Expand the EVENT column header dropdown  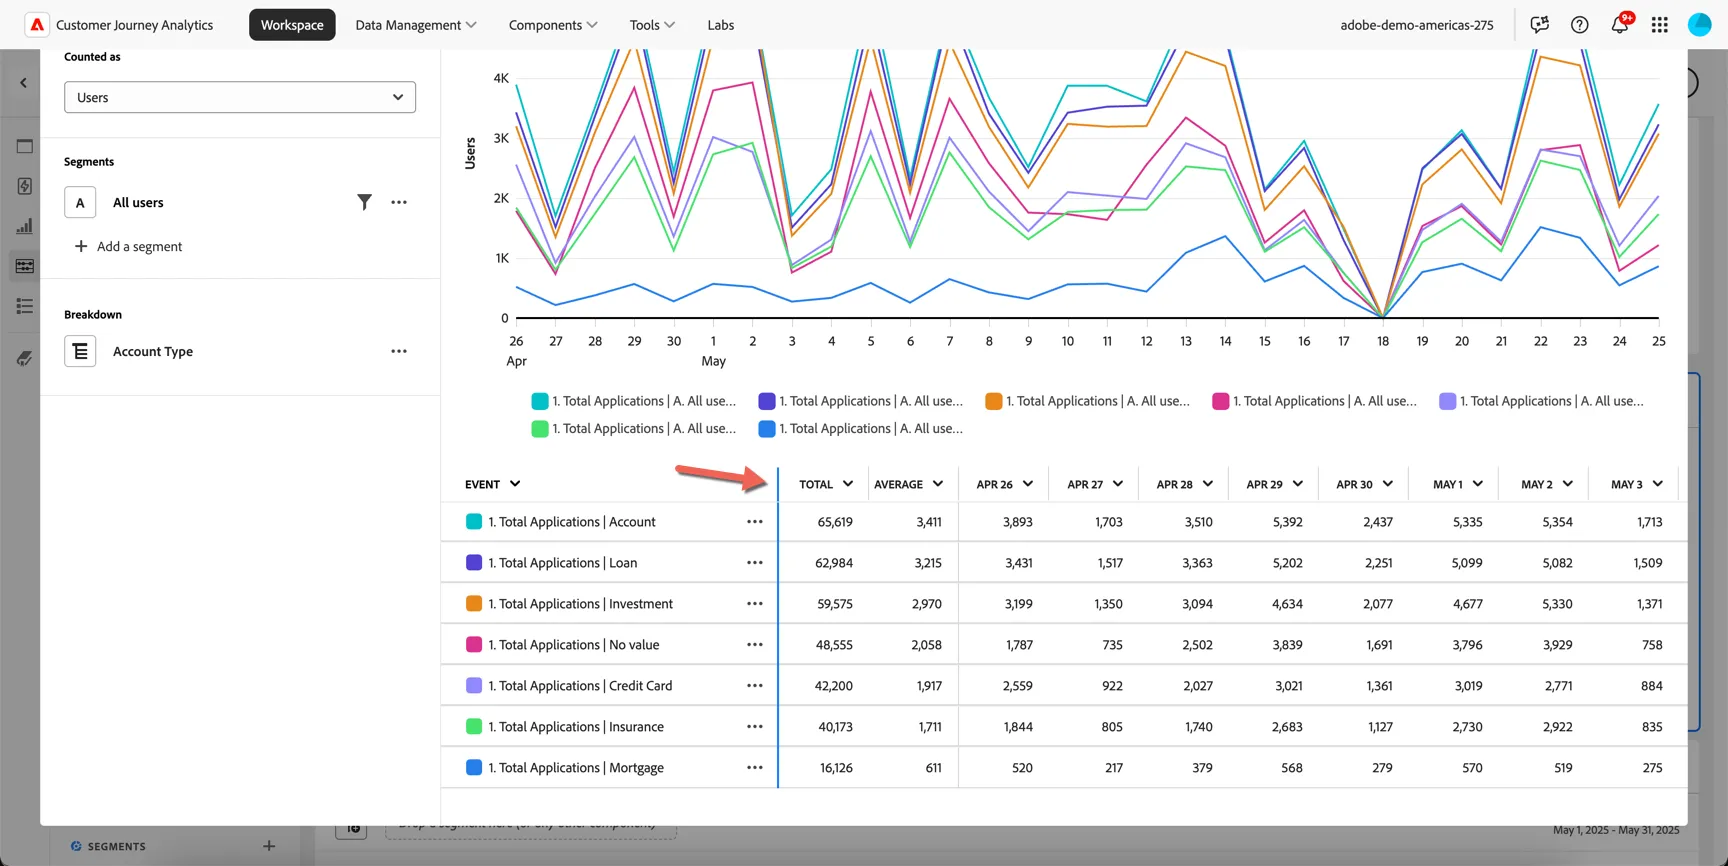(515, 484)
